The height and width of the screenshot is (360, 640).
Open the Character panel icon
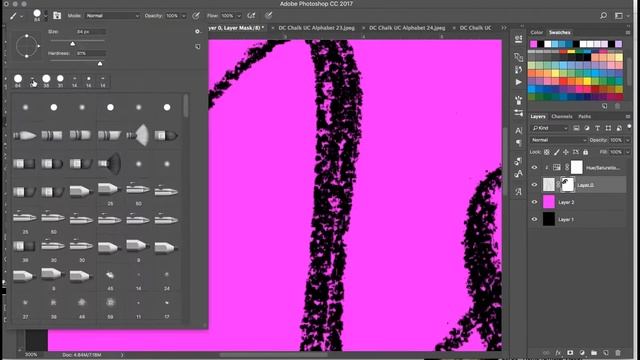click(x=518, y=131)
